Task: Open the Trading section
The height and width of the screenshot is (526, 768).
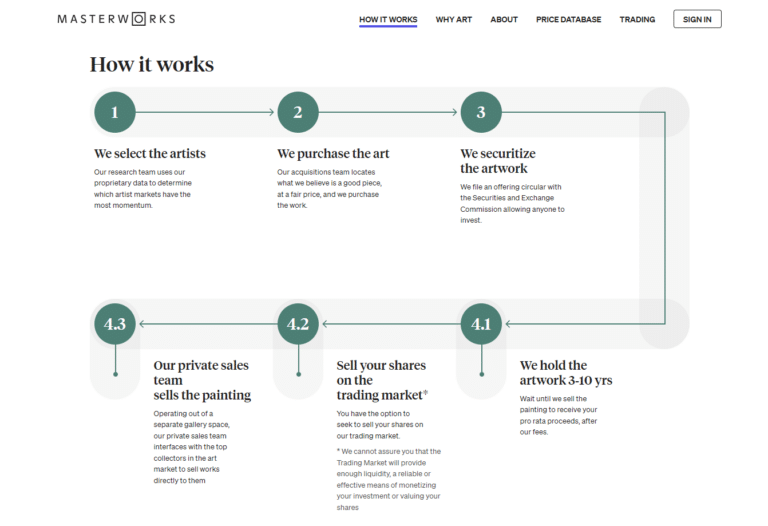Action: 637,19
